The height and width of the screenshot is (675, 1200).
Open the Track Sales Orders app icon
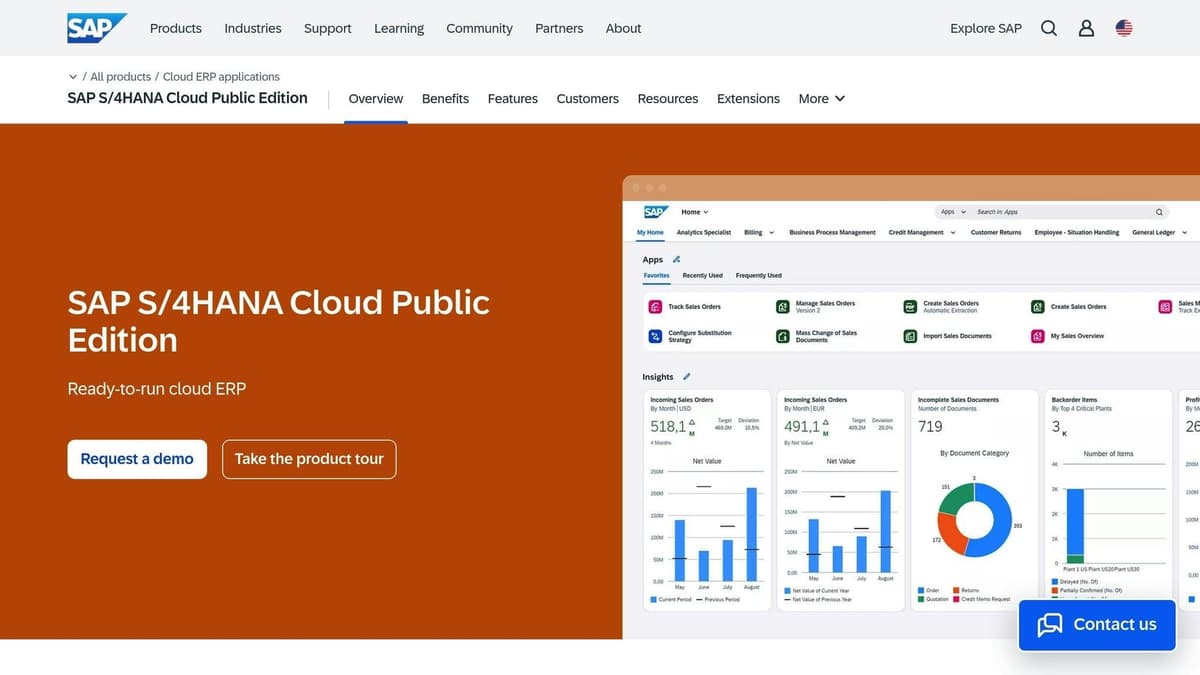(x=657, y=306)
